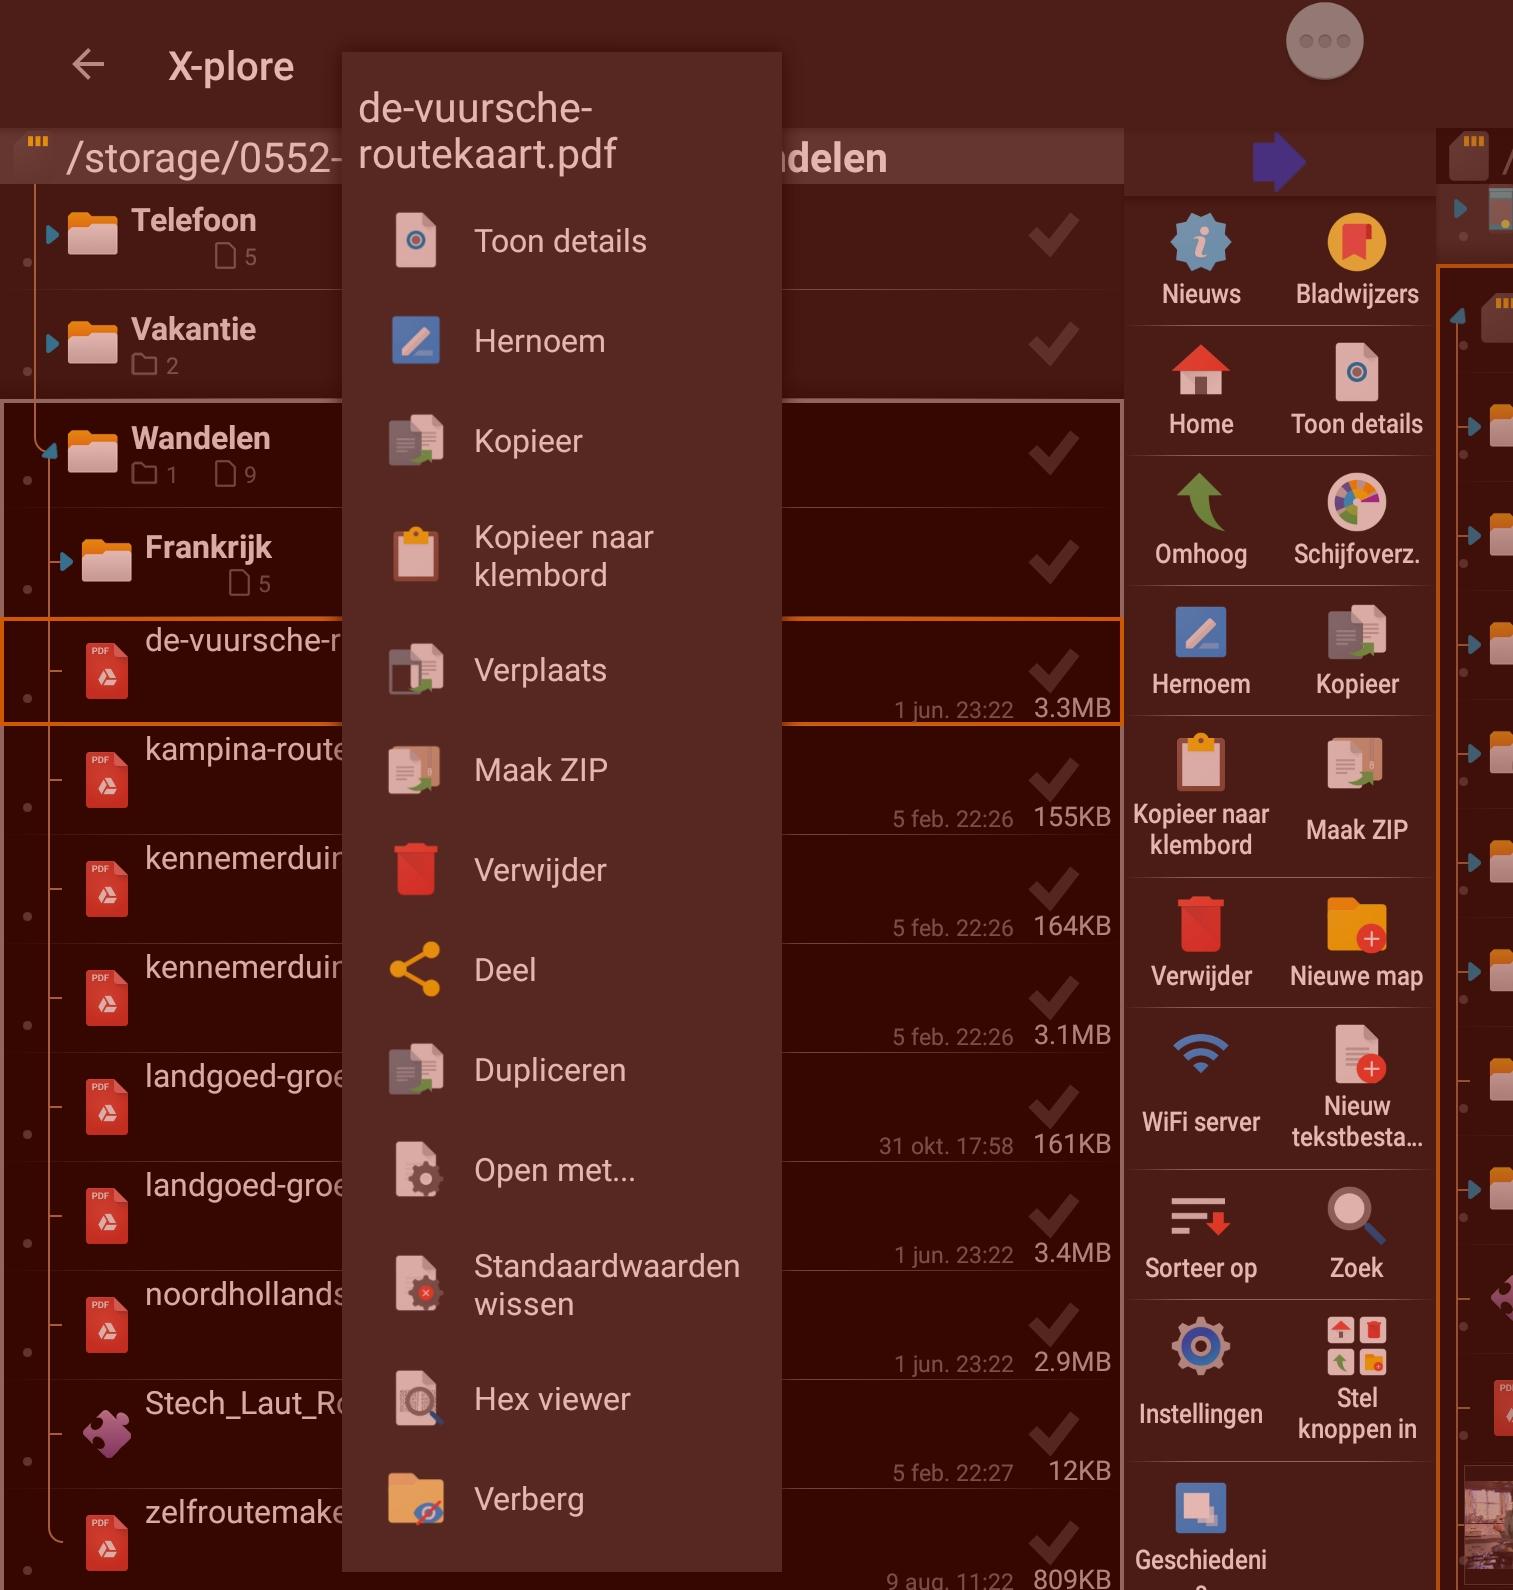Click the image thumbnail in right pane
Viewport: 1513px width, 1590px height.
(1488, 1527)
